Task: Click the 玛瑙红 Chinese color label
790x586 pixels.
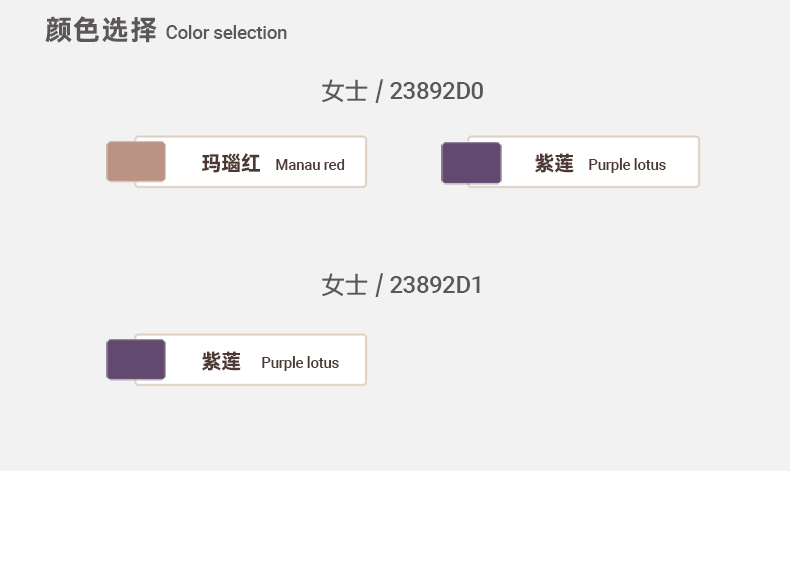Action: pos(231,164)
